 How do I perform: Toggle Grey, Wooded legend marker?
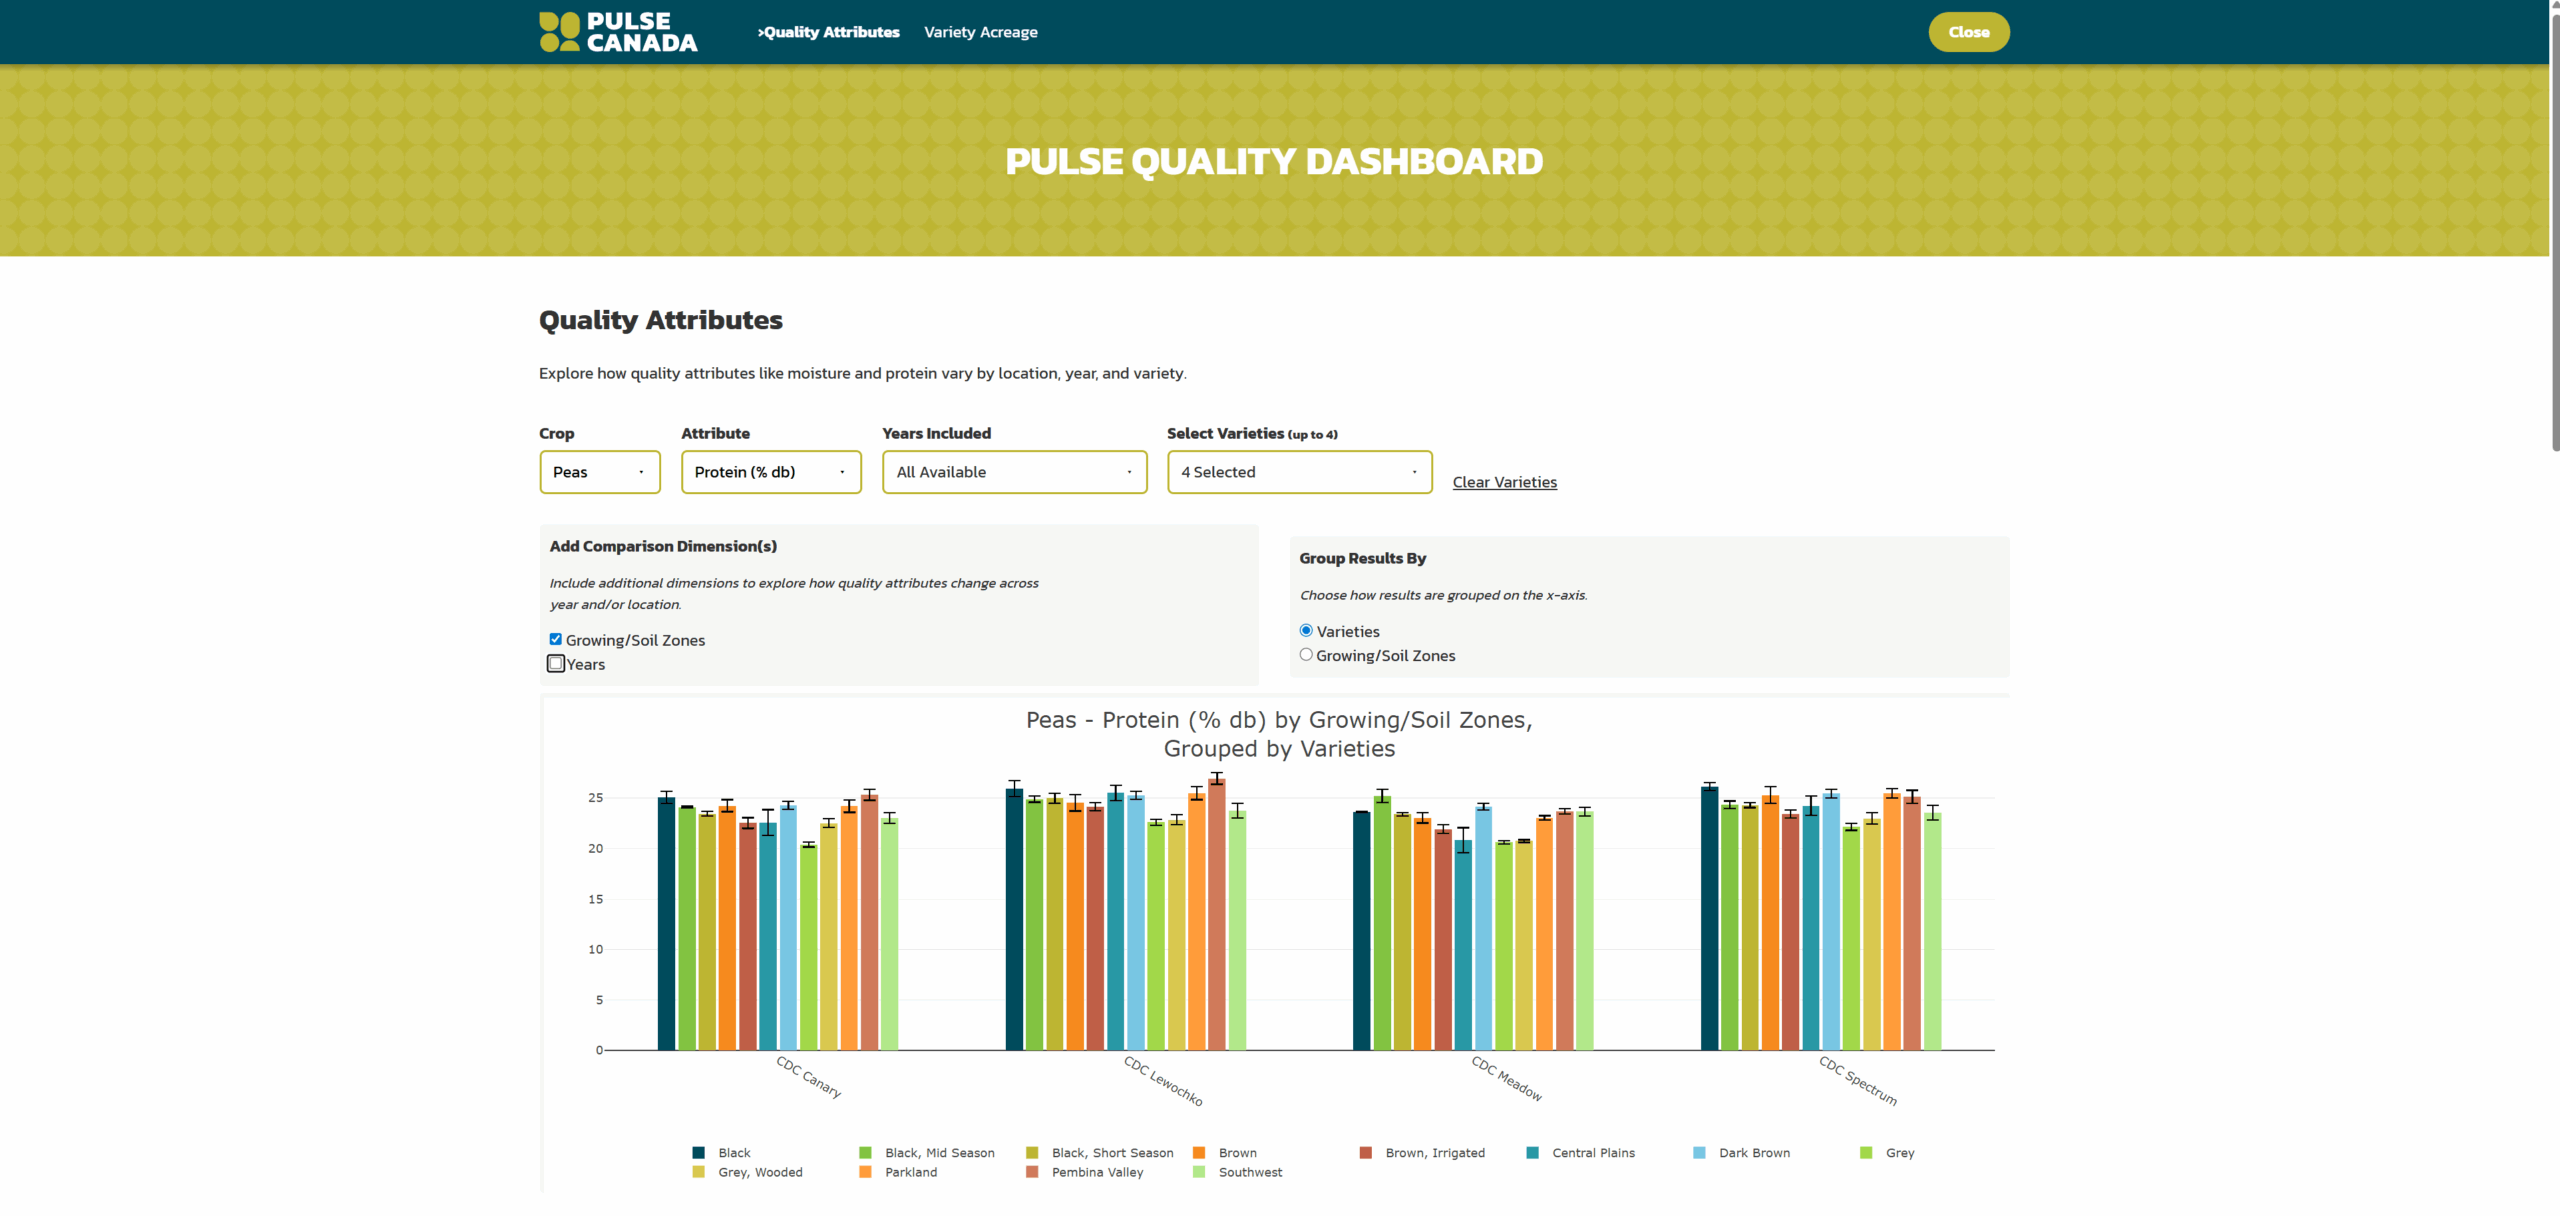click(698, 1172)
